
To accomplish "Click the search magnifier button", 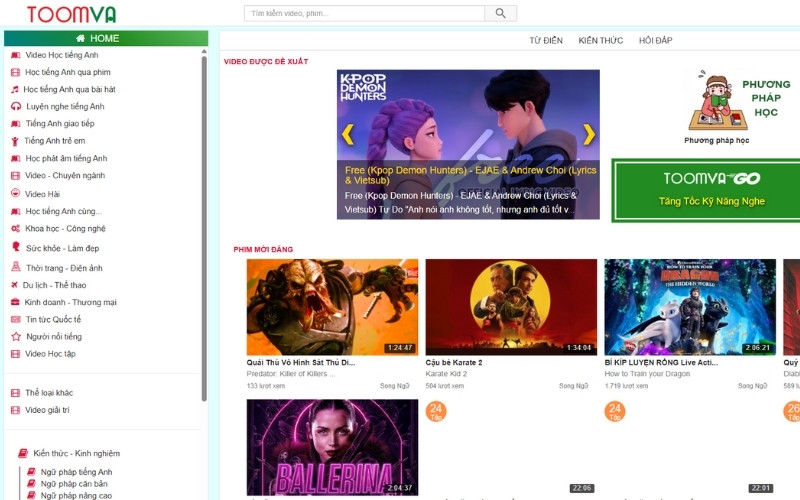I will 501,13.
